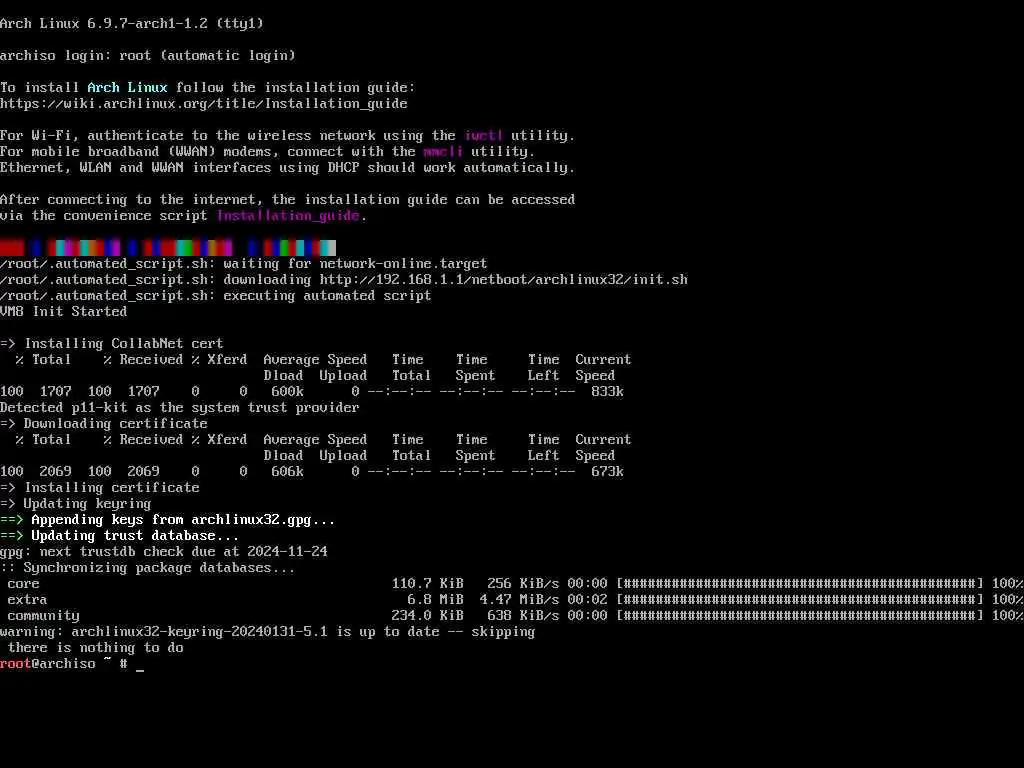Click the cyan 'Arch Linux' text
The height and width of the screenshot is (768, 1024).
tap(127, 87)
